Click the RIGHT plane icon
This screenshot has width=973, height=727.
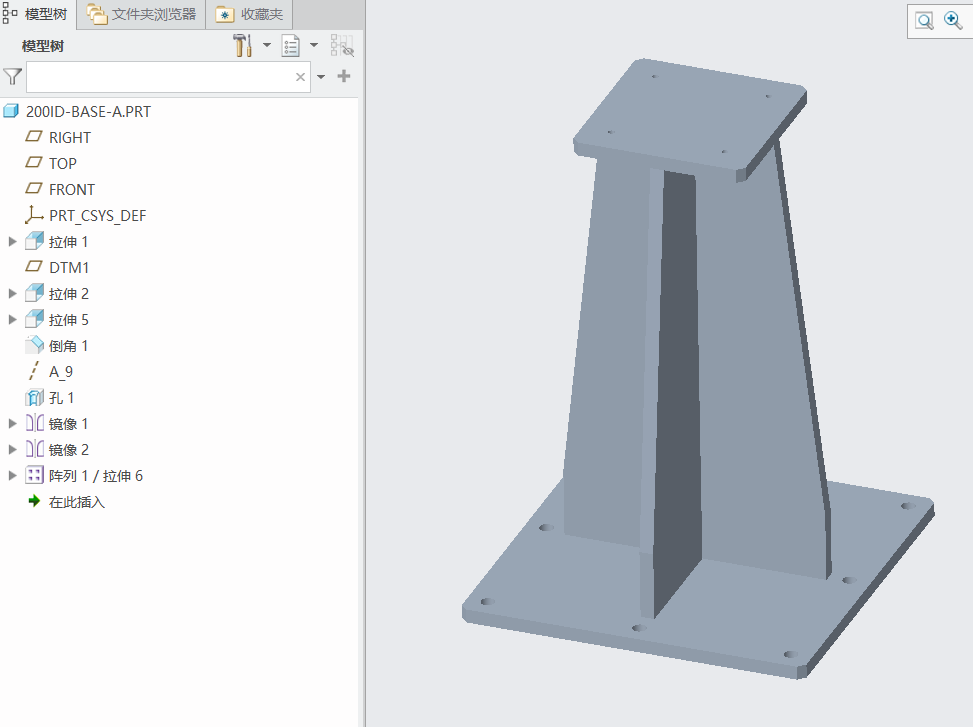pyautogui.click(x=34, y=136)
